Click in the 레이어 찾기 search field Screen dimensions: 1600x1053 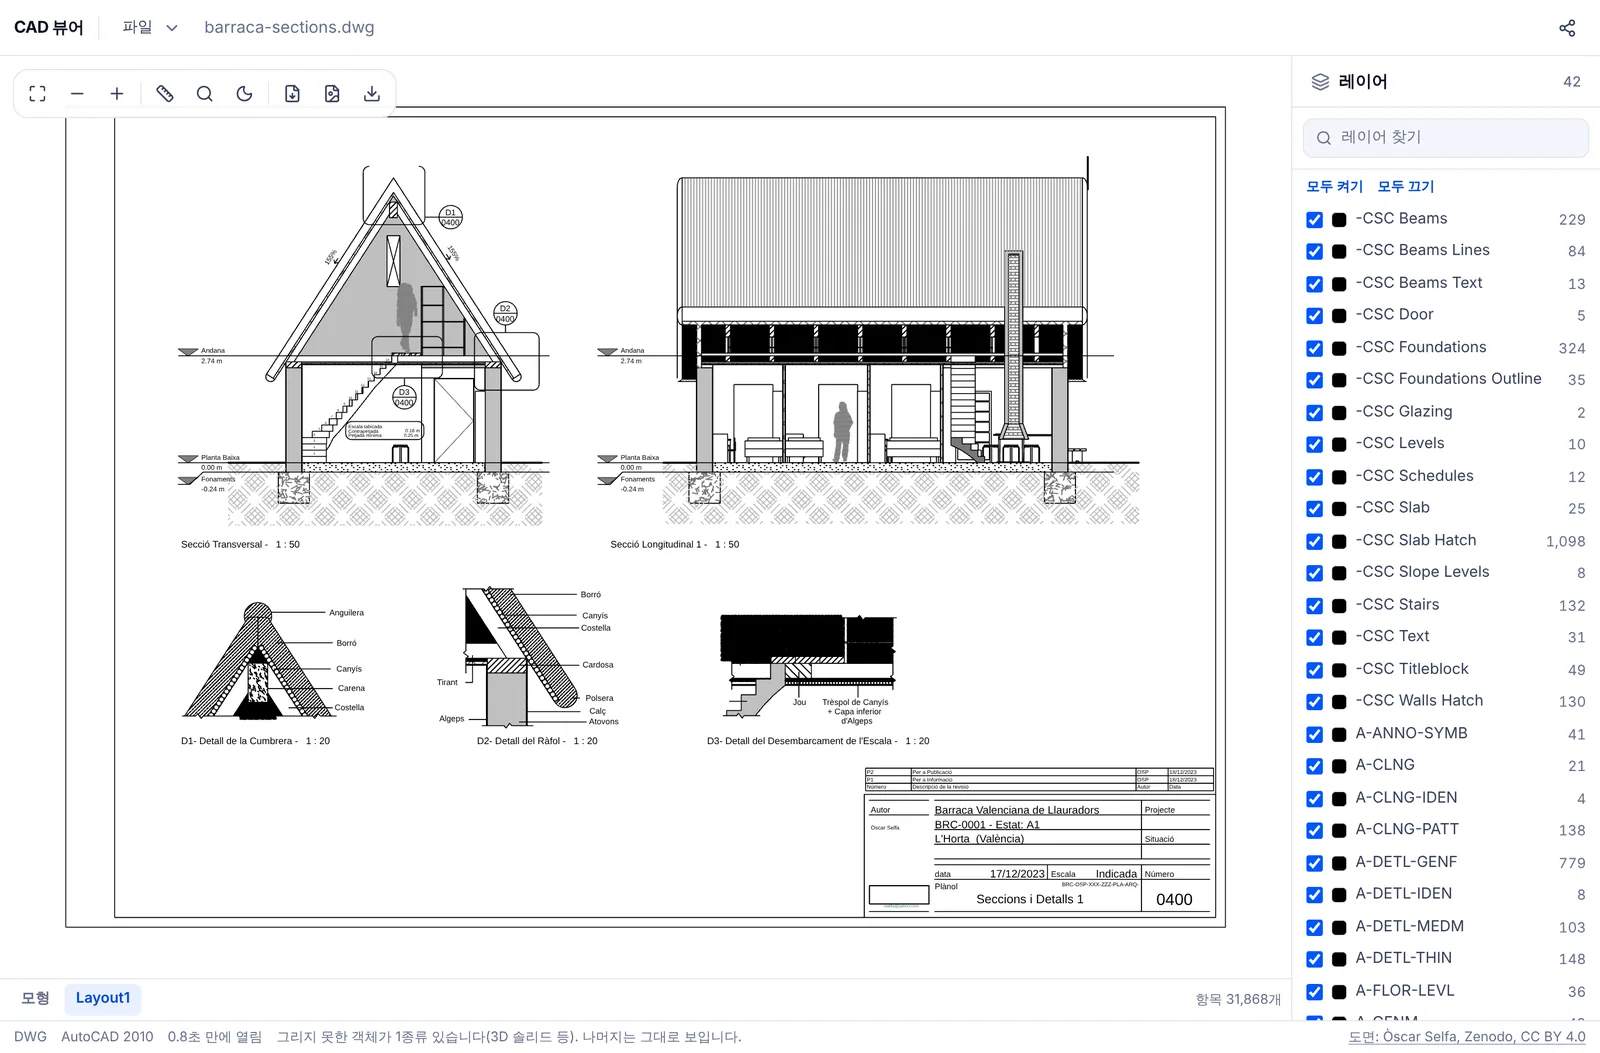pyautogui.click(x=1446, y=138)
